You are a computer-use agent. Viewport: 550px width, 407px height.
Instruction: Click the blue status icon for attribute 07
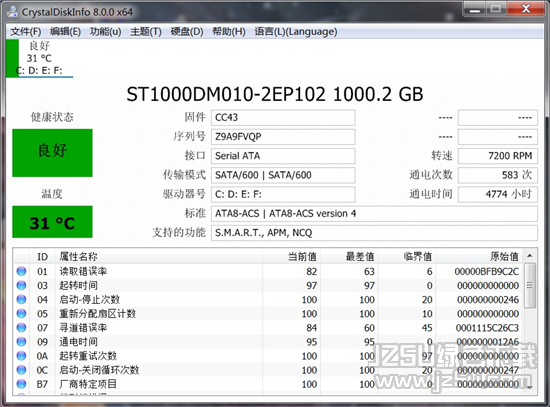[x=21, y=327]
